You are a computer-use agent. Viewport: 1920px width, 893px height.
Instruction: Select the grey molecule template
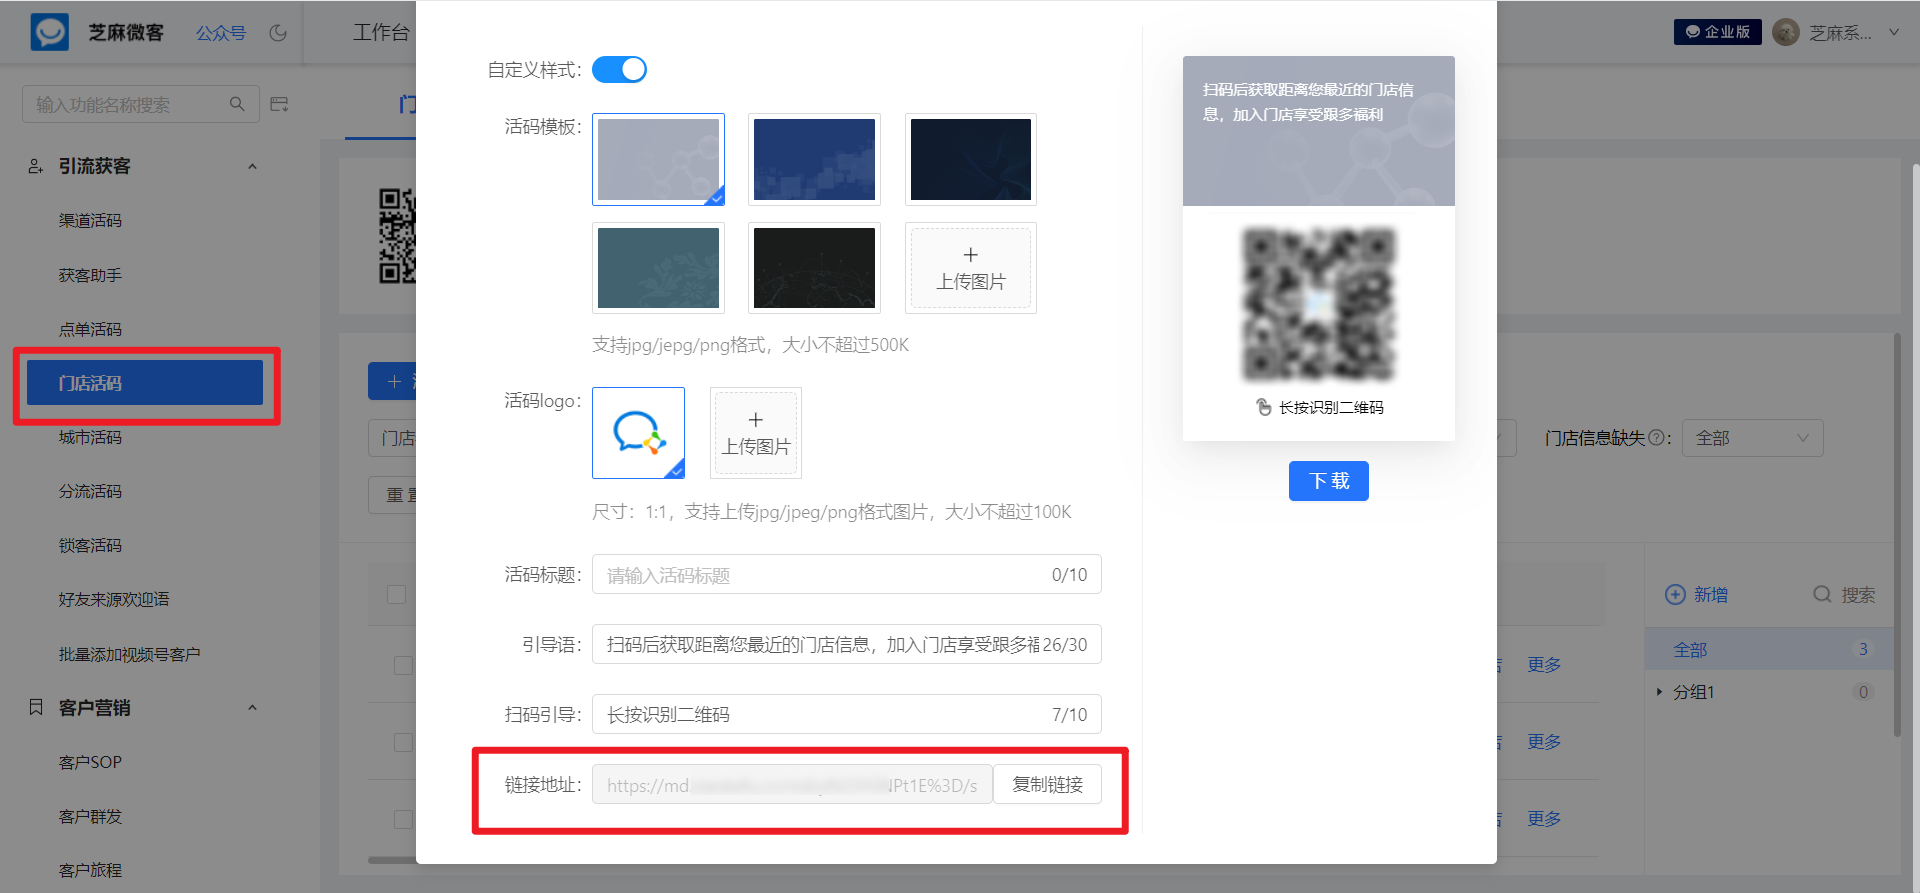click(x=658, y=159)
